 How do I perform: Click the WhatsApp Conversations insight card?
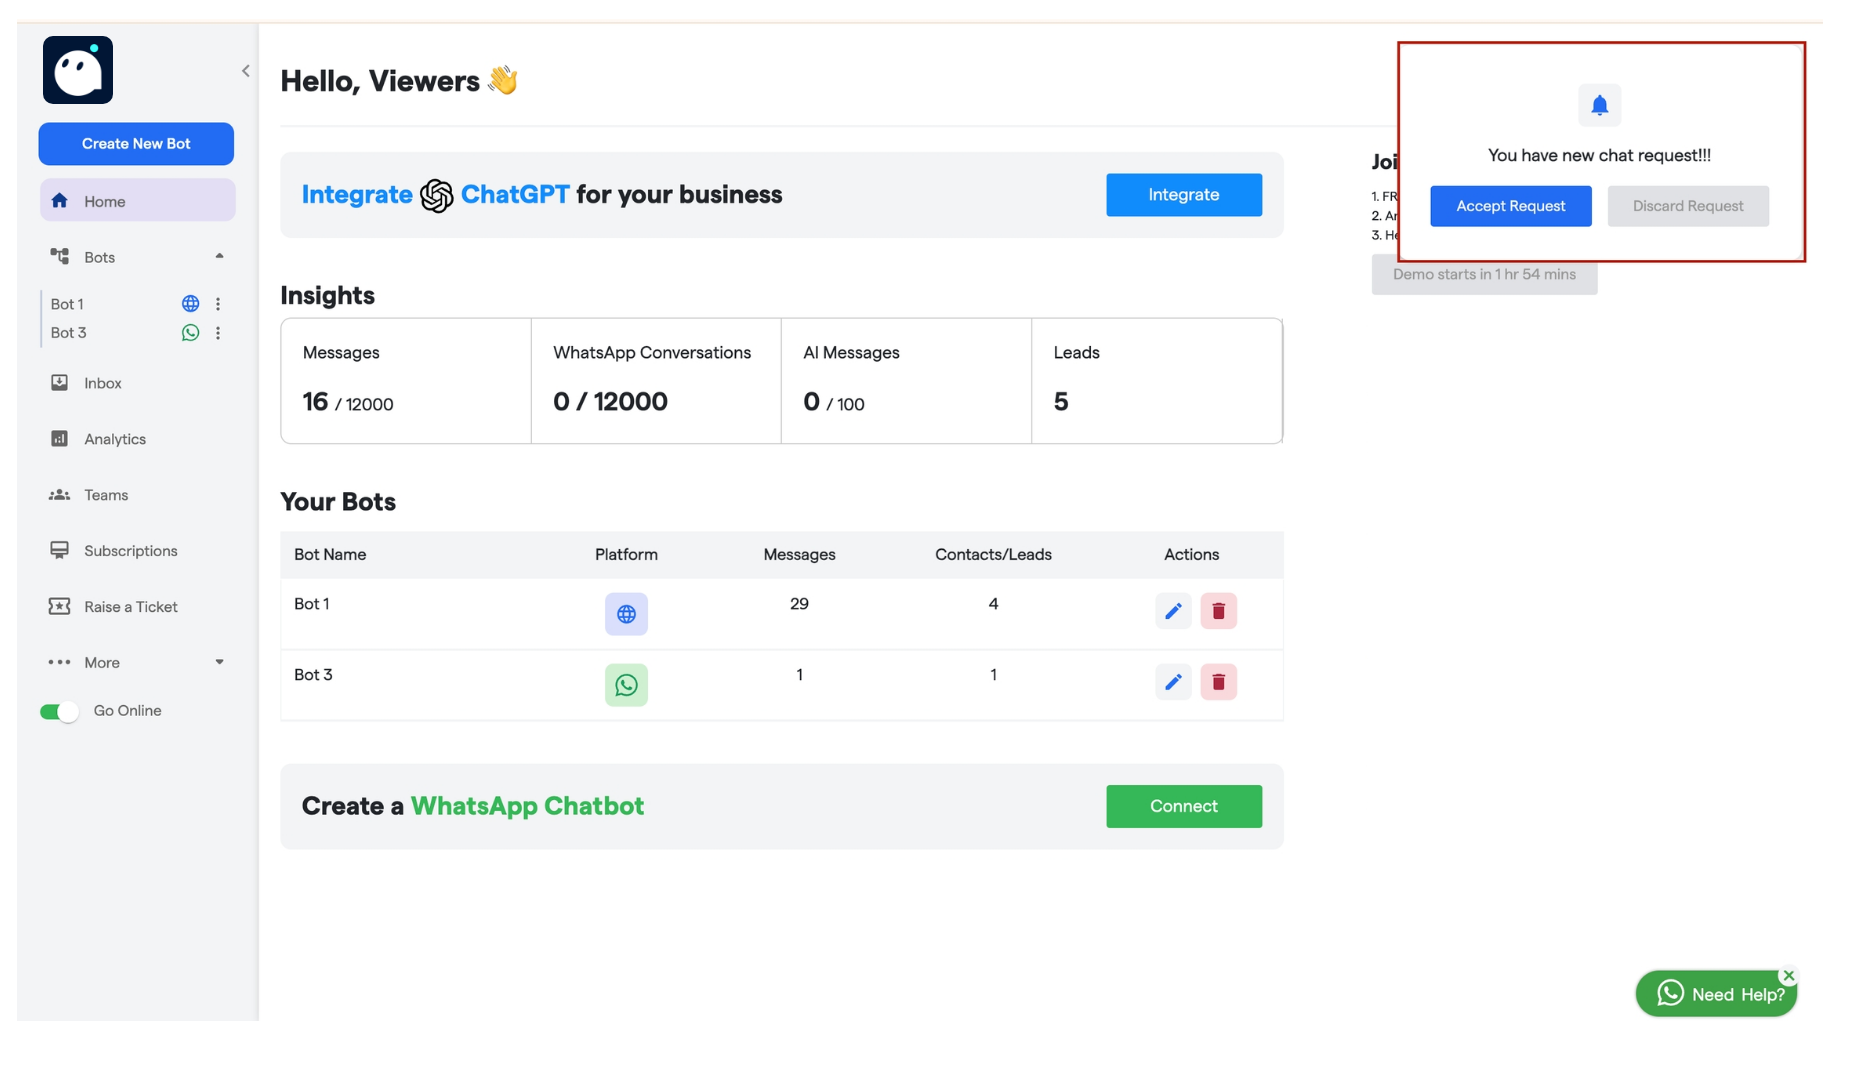656,381
